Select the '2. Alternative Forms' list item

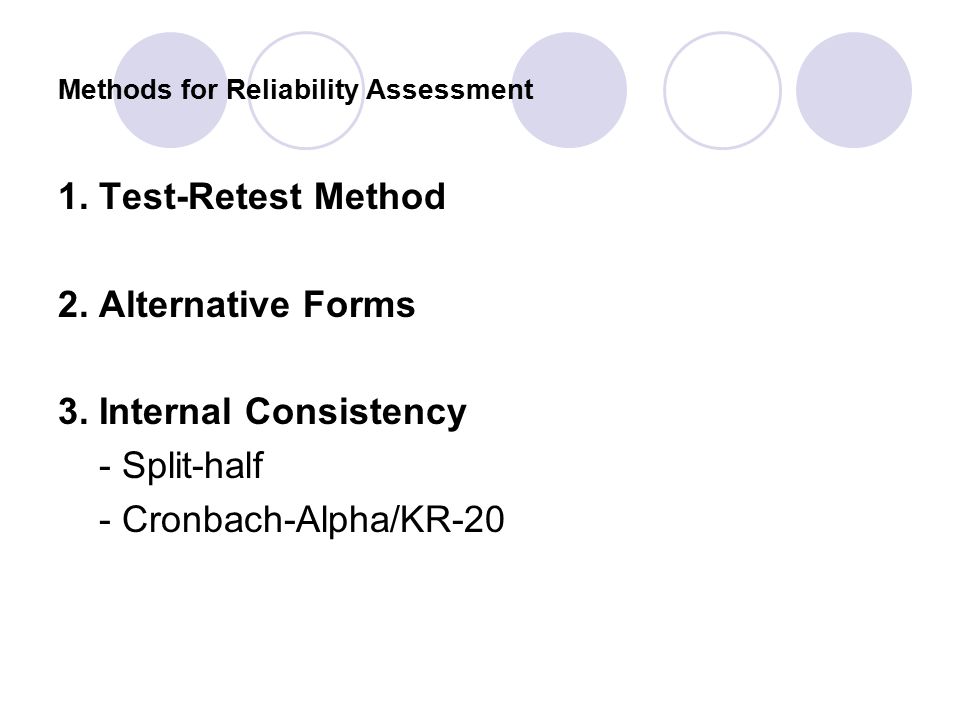tap(236, 304)
